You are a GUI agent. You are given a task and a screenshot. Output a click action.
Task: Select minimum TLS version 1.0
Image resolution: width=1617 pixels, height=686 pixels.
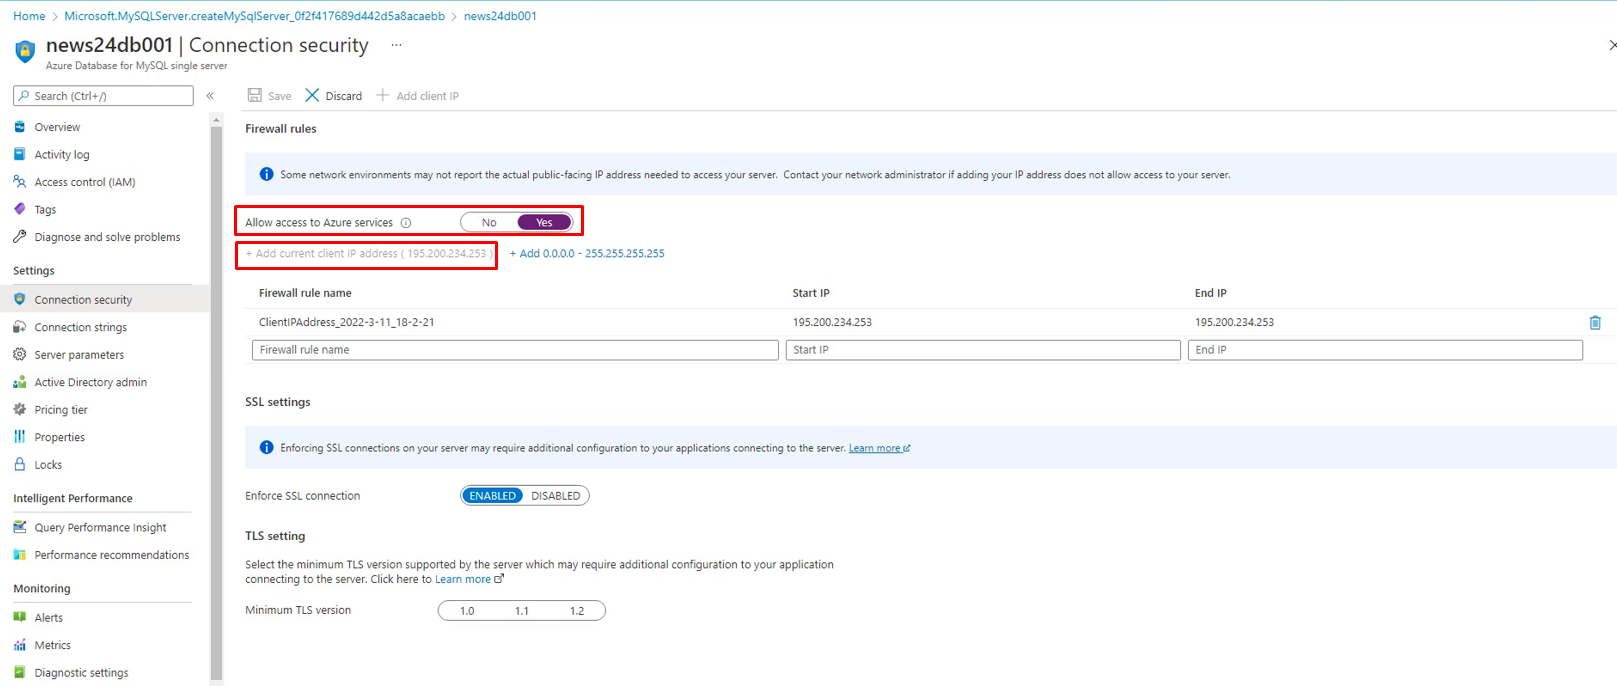[x=467, y=611]
